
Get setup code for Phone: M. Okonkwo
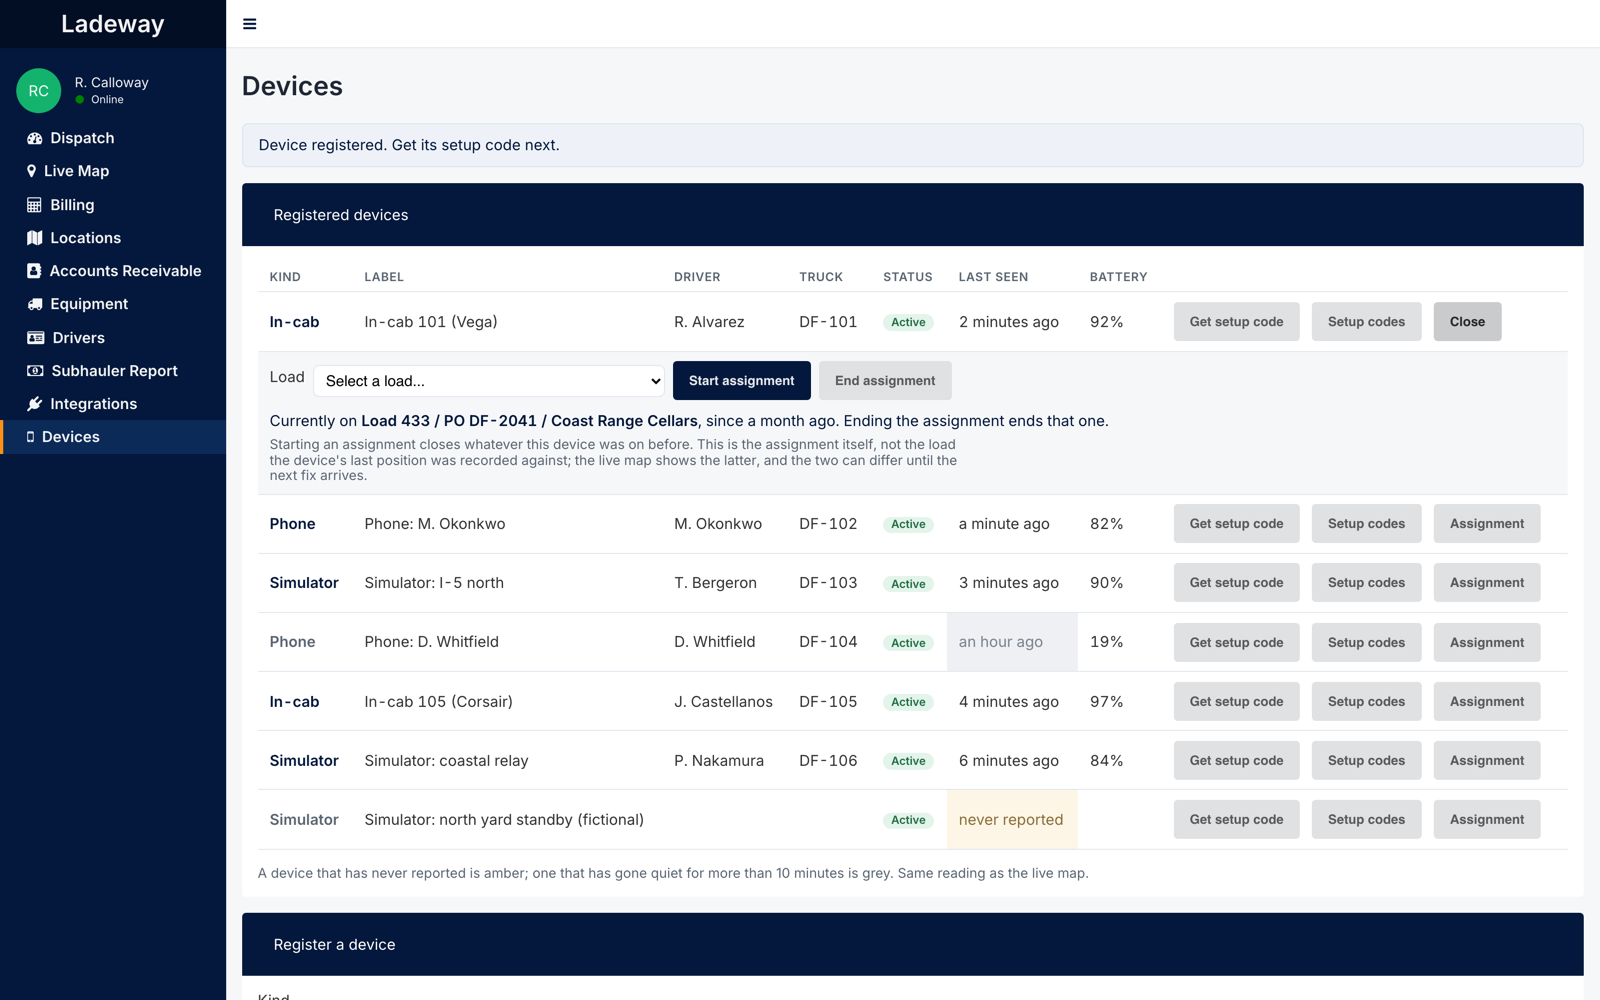point(1236,524)
